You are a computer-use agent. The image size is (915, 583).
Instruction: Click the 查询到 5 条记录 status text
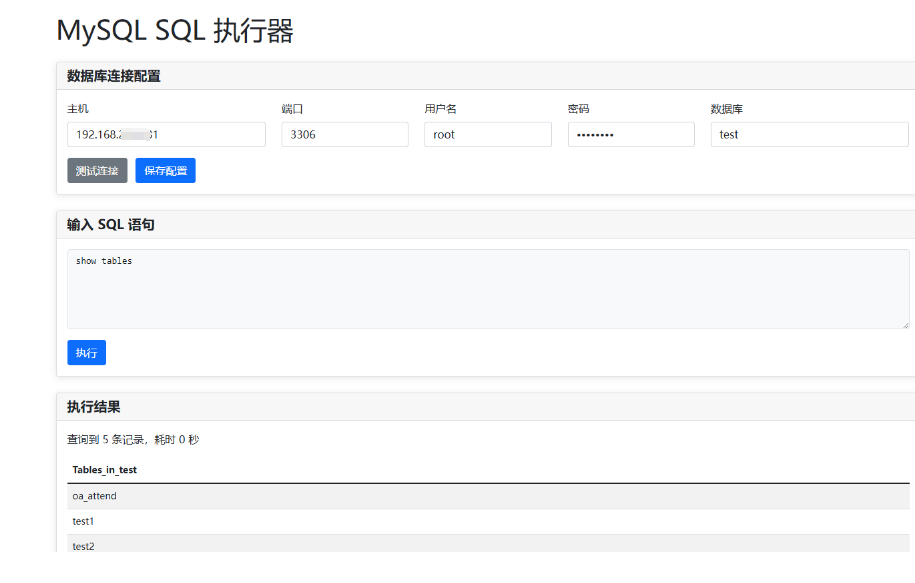(x=133, y=439)
